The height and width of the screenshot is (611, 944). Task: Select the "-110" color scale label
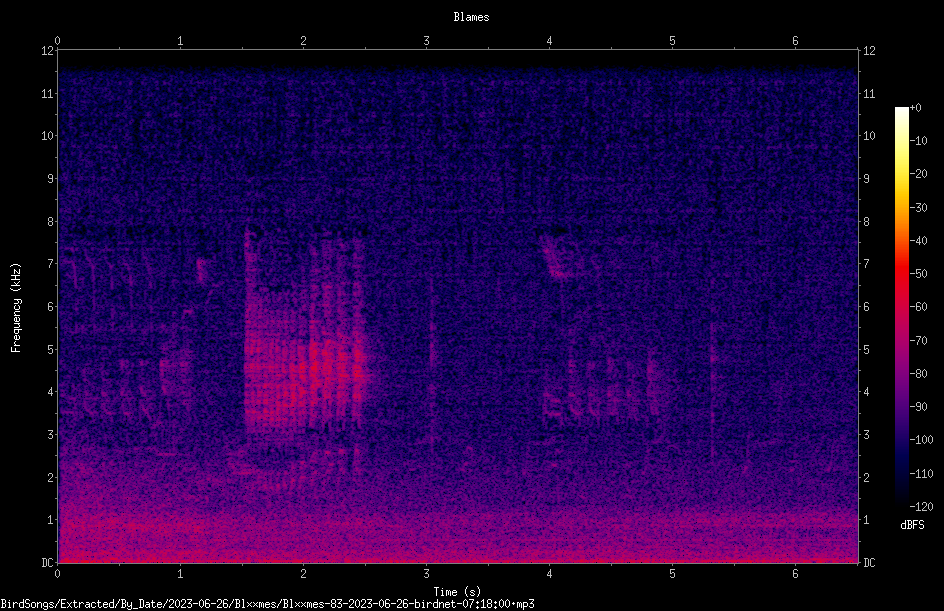click(922, 474)
